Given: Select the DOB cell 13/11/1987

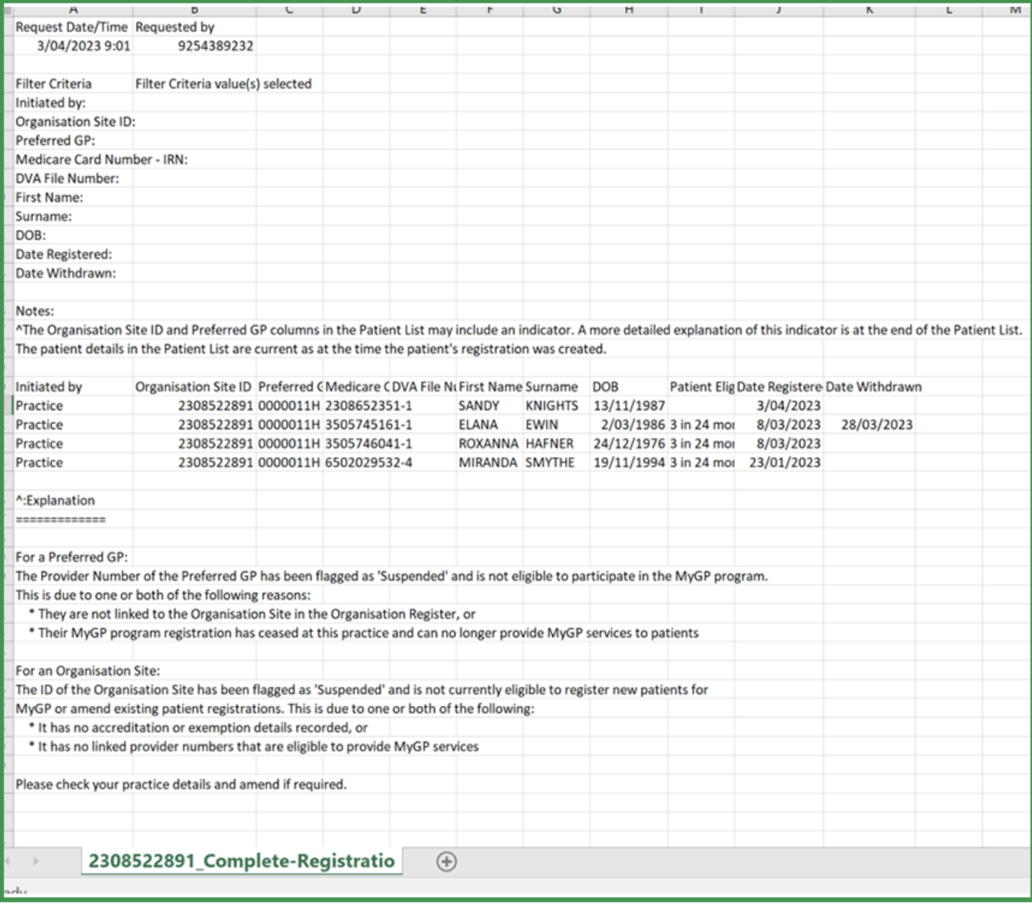Looking at the screenshot, I should point(628,405).
